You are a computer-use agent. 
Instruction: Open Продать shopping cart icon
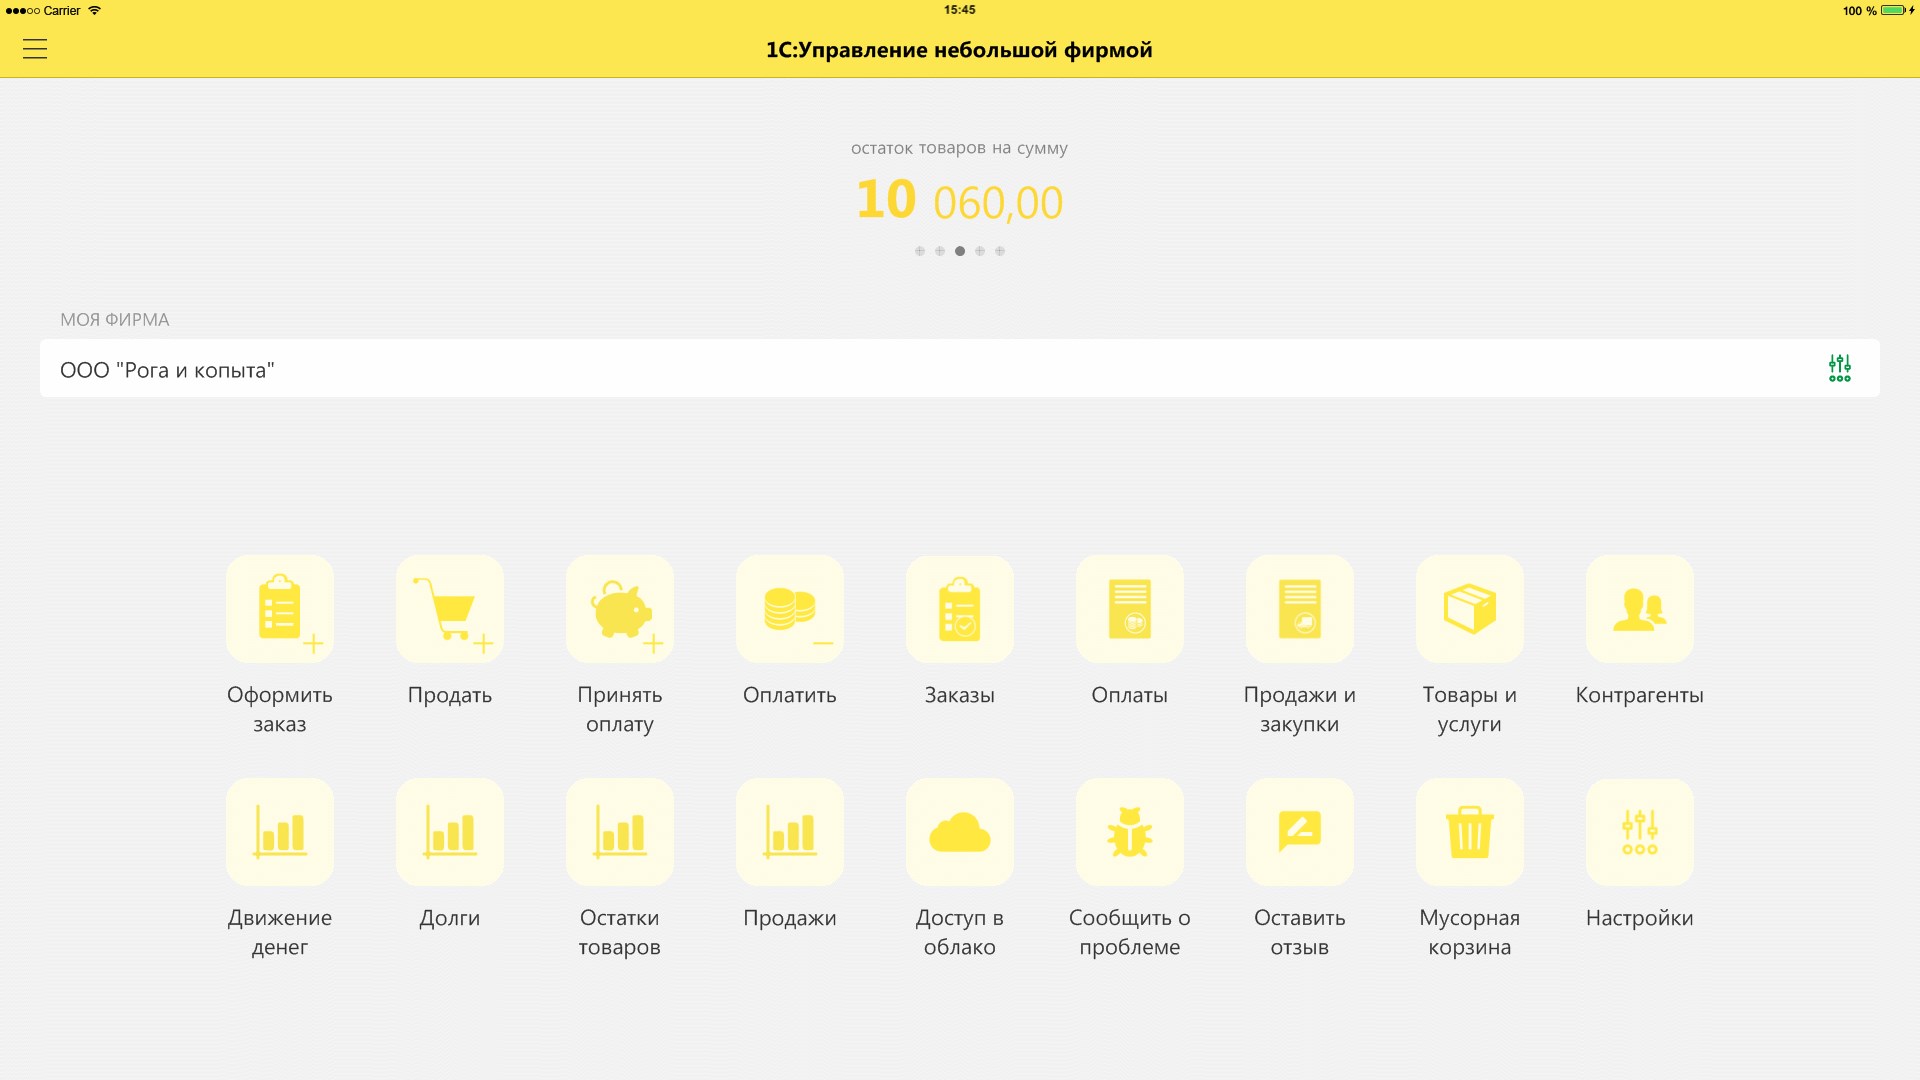tap(450, 609)
